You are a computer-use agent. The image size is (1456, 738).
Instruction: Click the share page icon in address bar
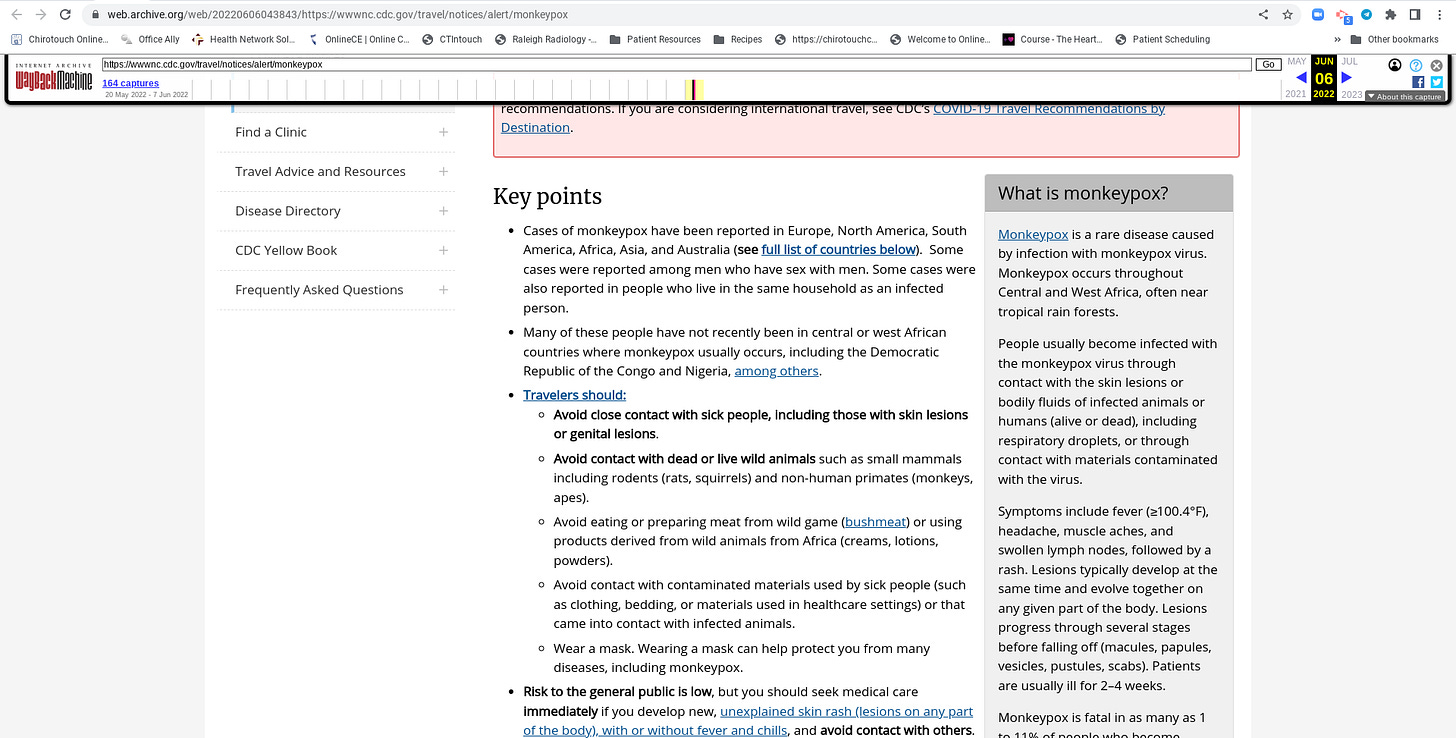click(1263, 15)
